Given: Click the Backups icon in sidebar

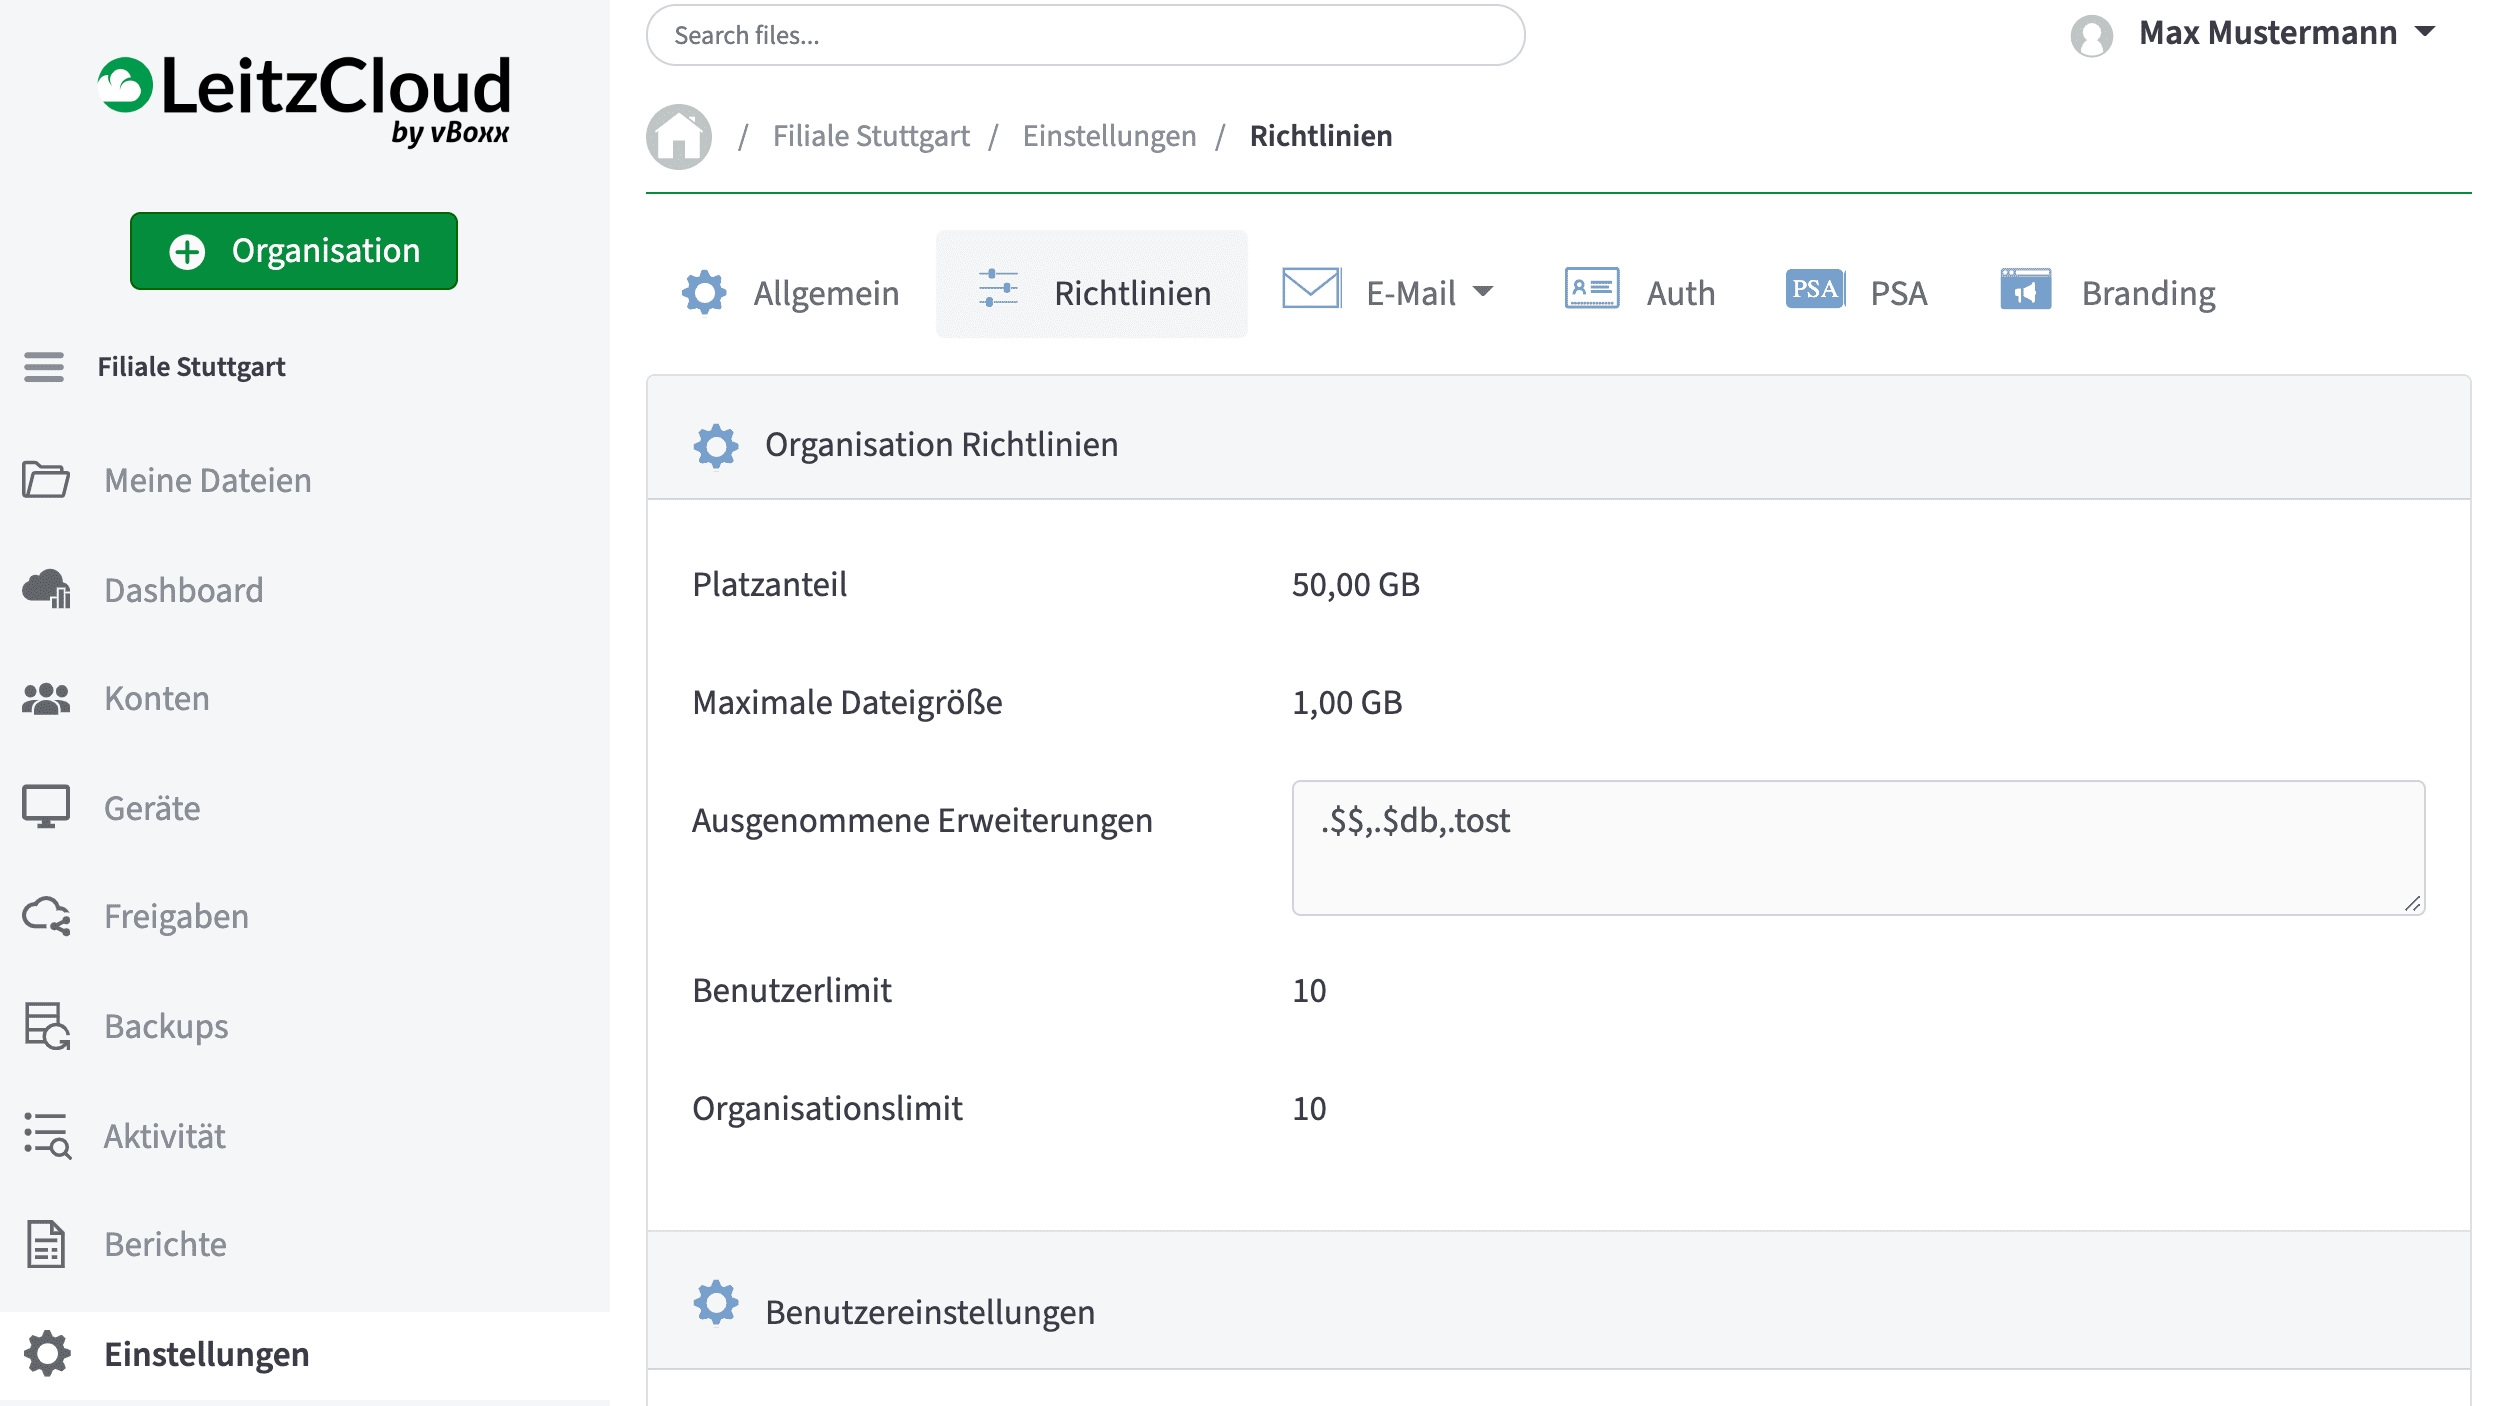Looking at the screenshot, I should click(46, 1026).
